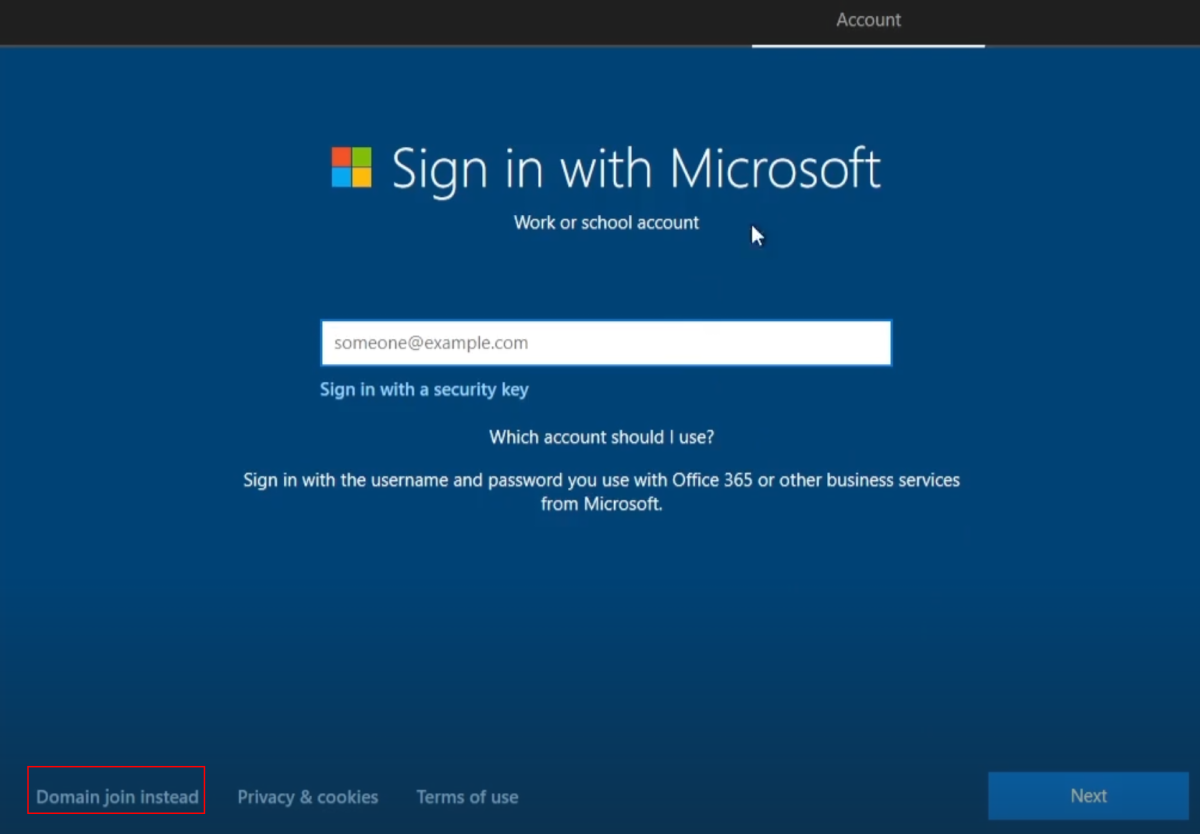Click the Office 365 sign-in description line
Image resolution: width=1200 pixels, height=834 pixels.
(601, 480)
